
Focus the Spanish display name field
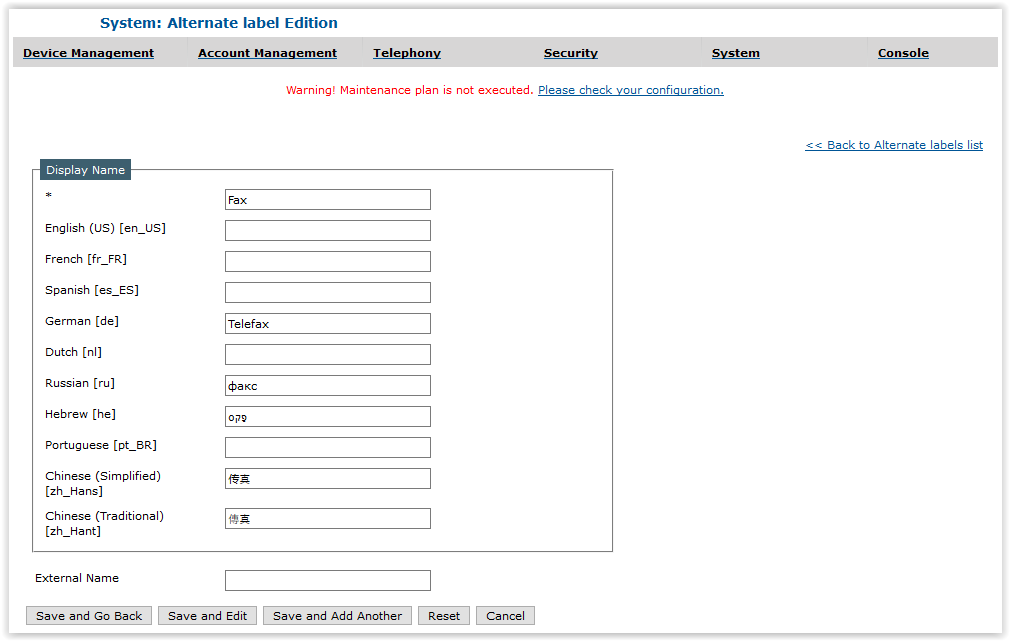click(328, 292)
